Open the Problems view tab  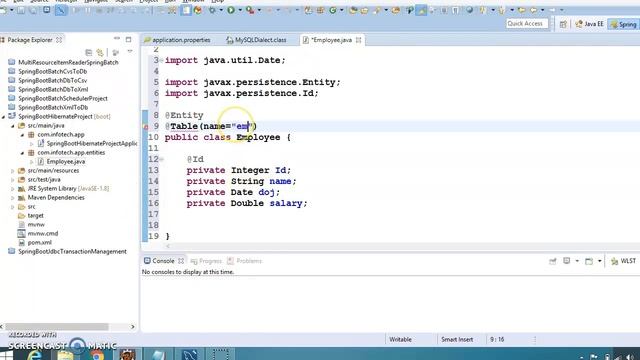click(x=244, y=261)
